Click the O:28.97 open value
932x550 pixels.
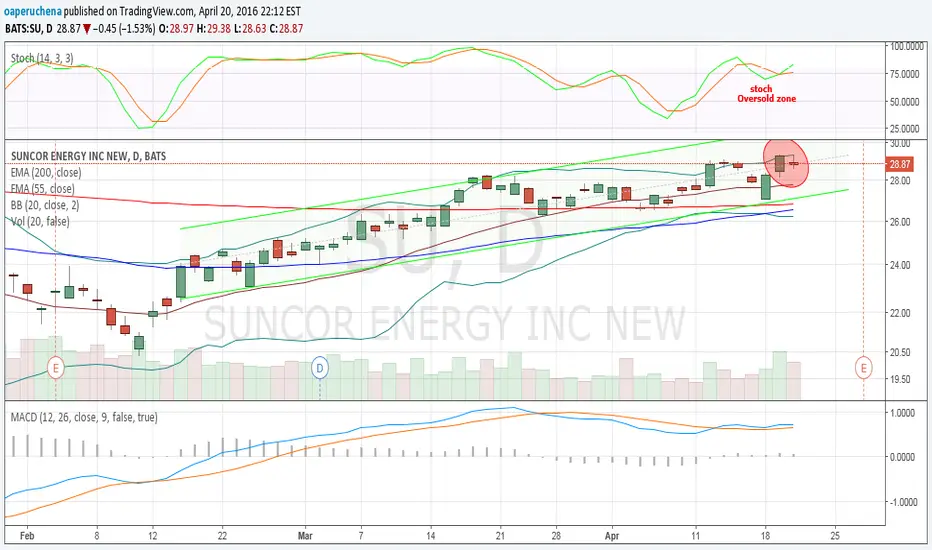point(177,28)
